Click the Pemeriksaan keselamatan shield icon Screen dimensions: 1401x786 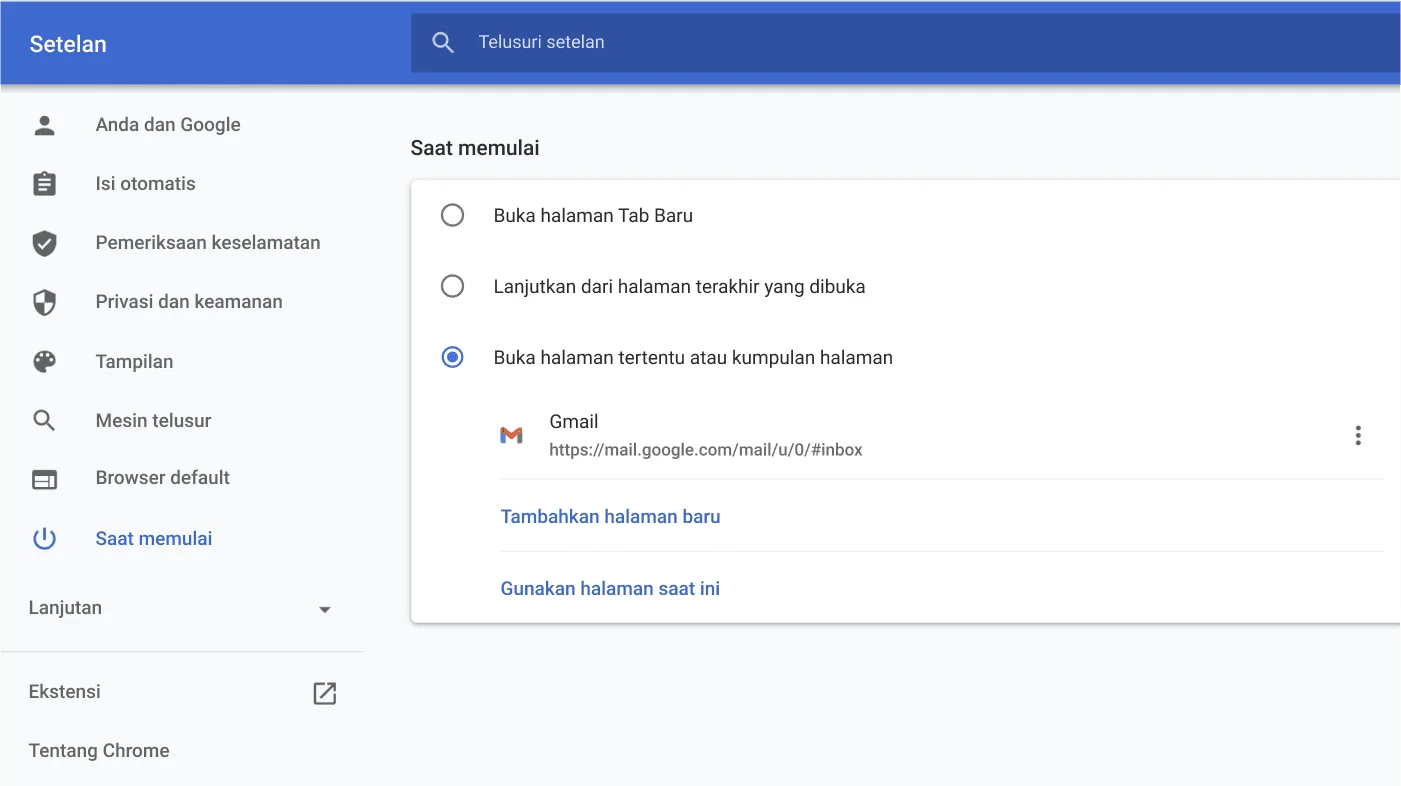[44, 242]
